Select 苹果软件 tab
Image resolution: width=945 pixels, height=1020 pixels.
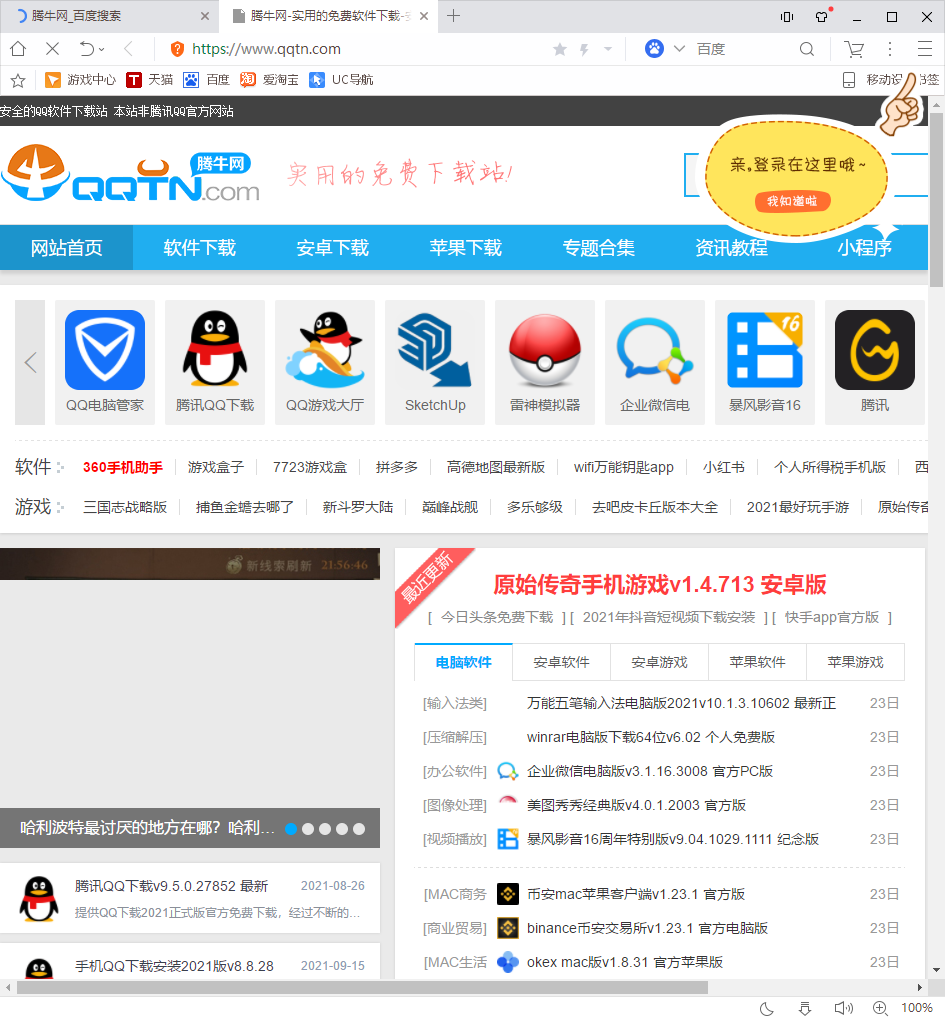757,662
